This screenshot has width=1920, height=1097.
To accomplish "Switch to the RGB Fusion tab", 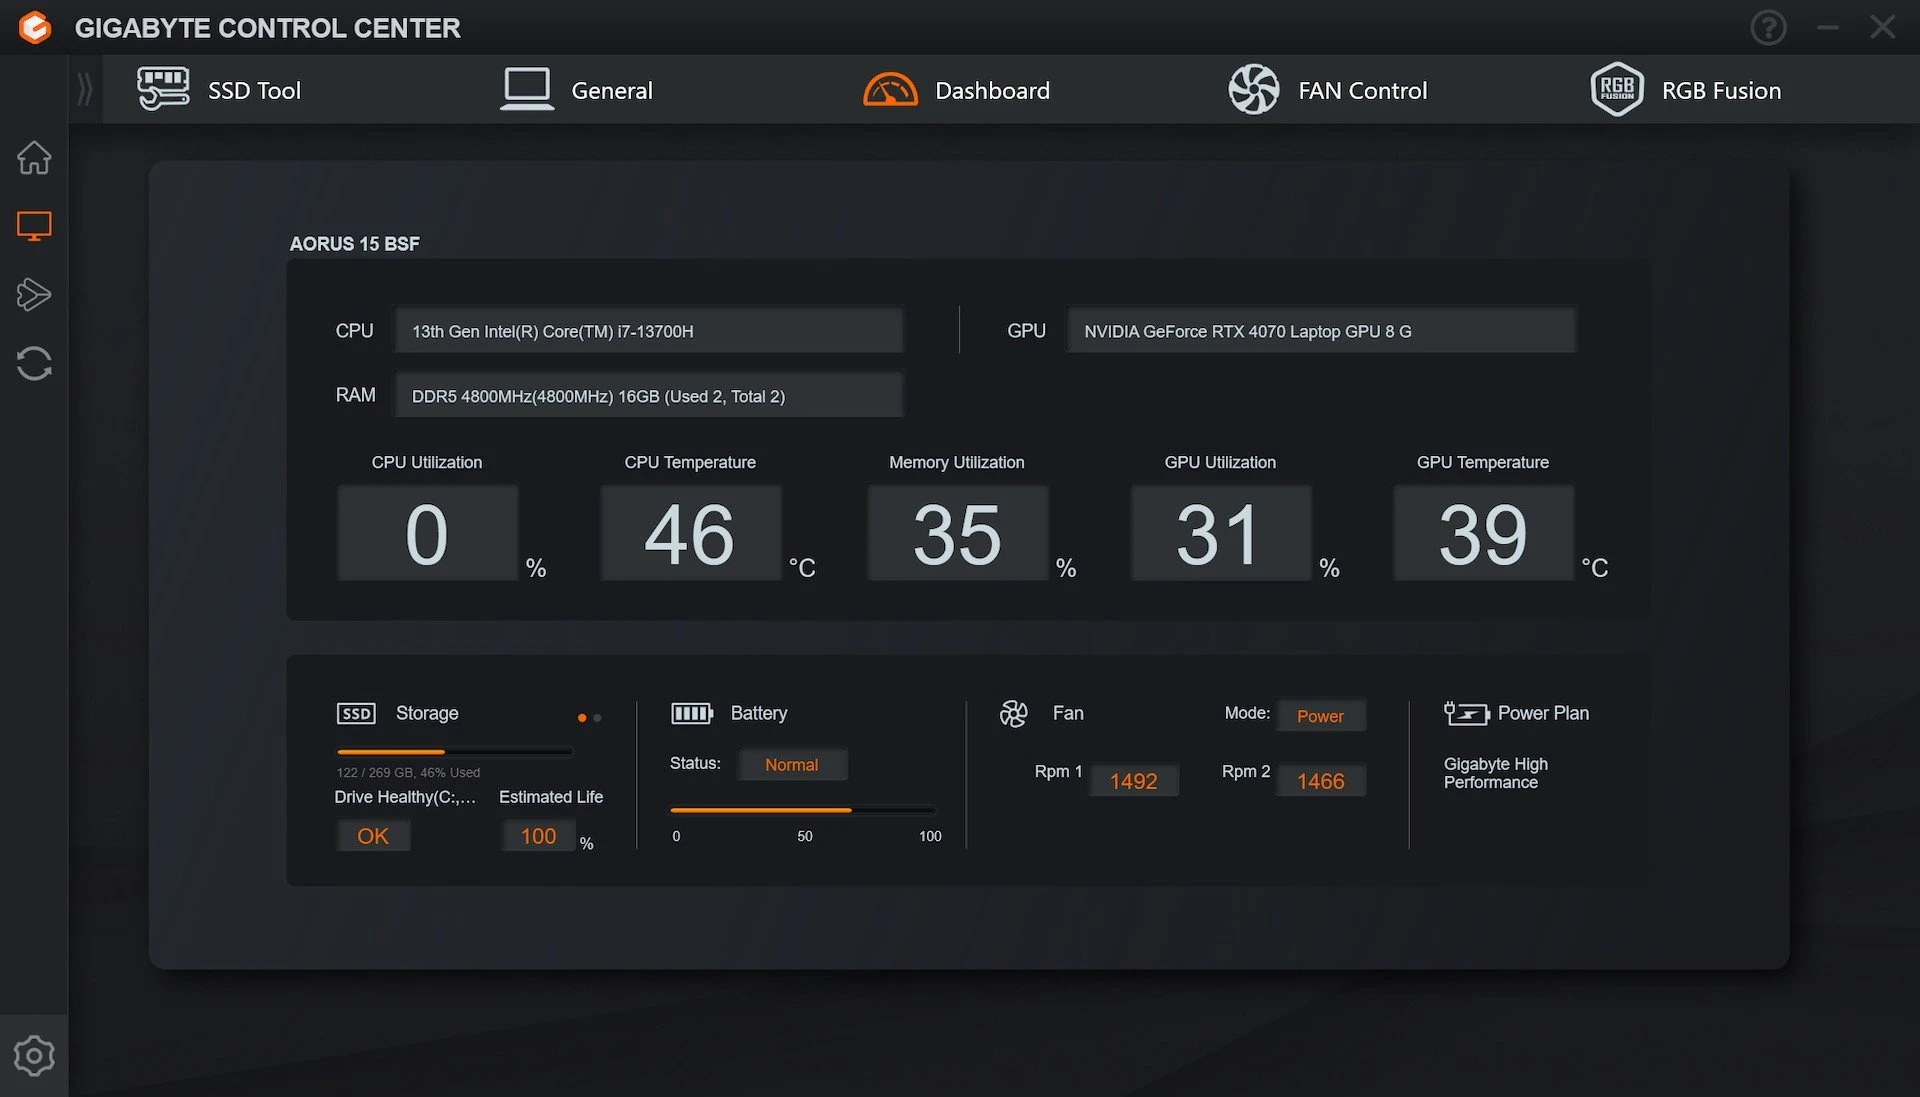I will pyautogui.click(x=1686, y=89).
